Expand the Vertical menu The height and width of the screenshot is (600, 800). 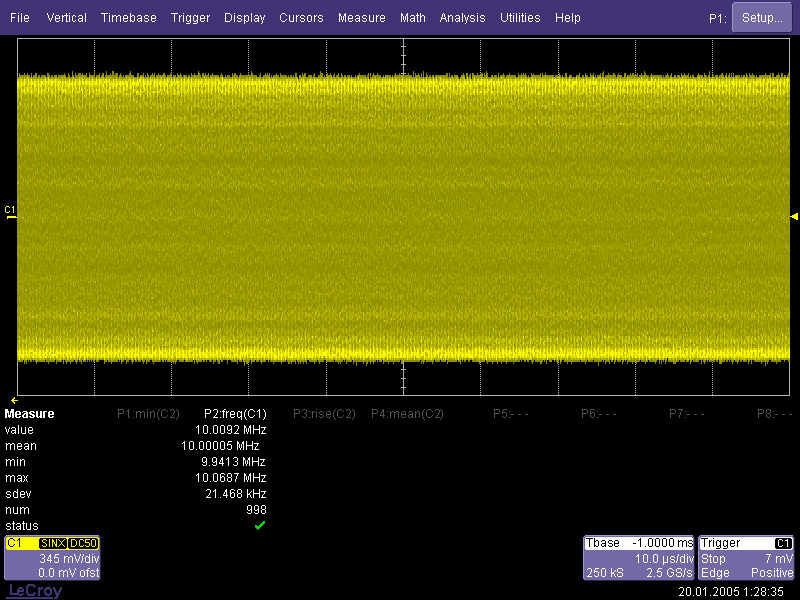[67, 18]
